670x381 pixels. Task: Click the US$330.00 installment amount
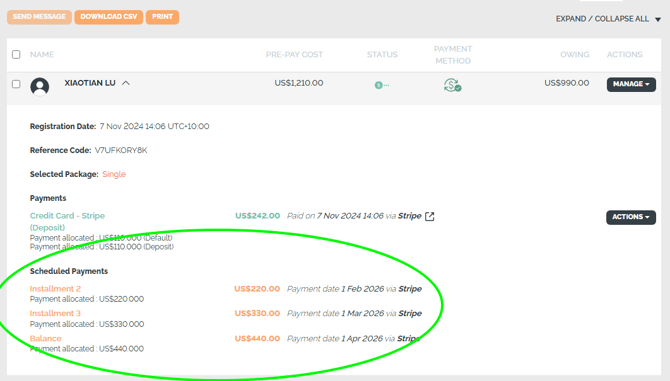(257, 314)
